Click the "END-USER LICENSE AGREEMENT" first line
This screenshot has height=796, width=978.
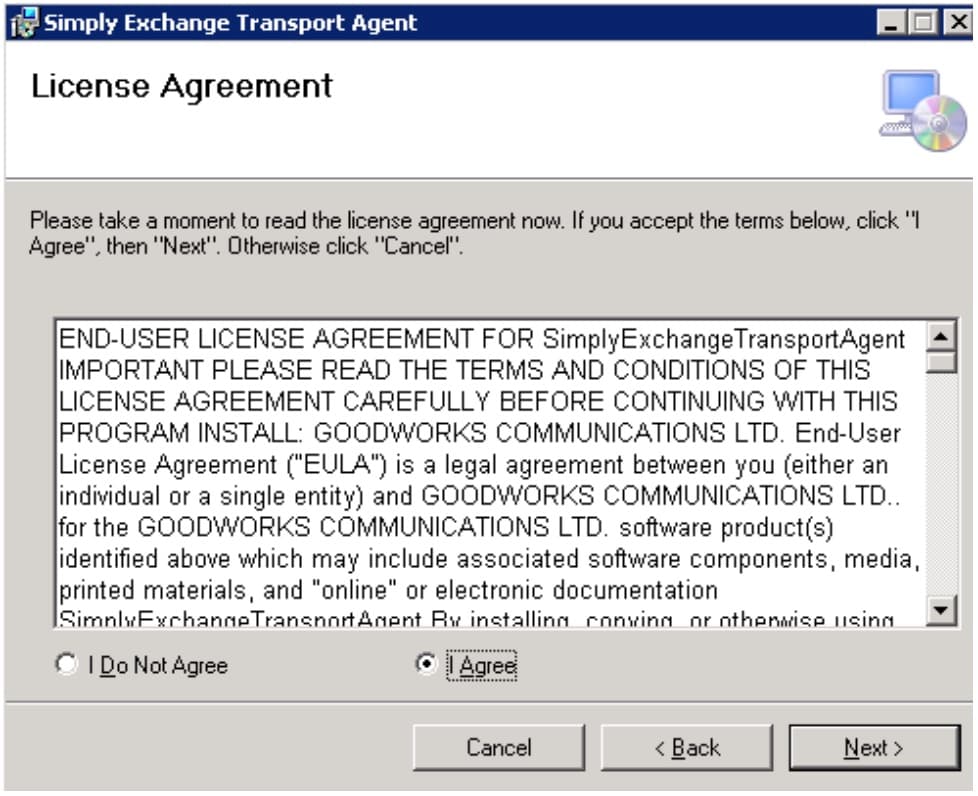pos(482,339)
